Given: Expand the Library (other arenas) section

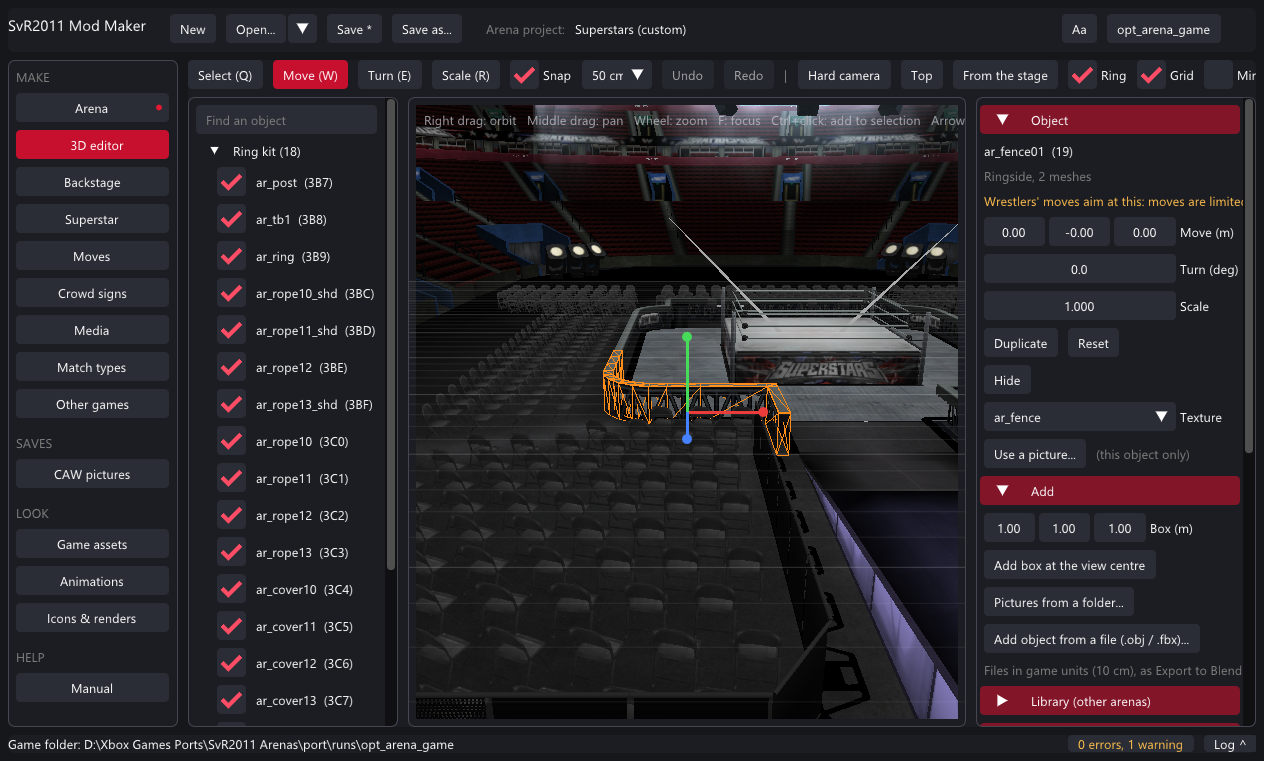Looking at the screenshot, I should tap(1110, 701).
